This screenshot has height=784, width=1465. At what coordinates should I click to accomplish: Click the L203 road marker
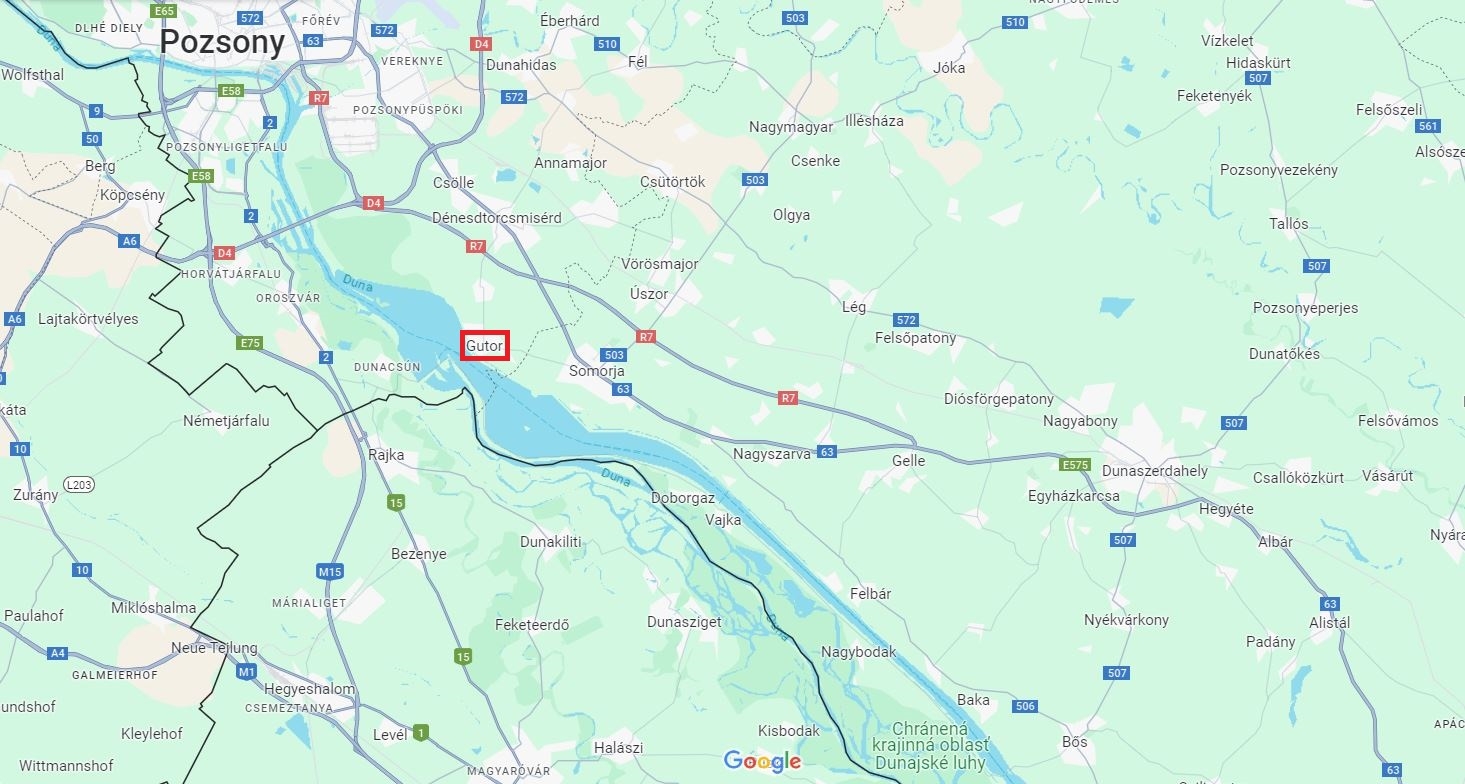point(78,485)
